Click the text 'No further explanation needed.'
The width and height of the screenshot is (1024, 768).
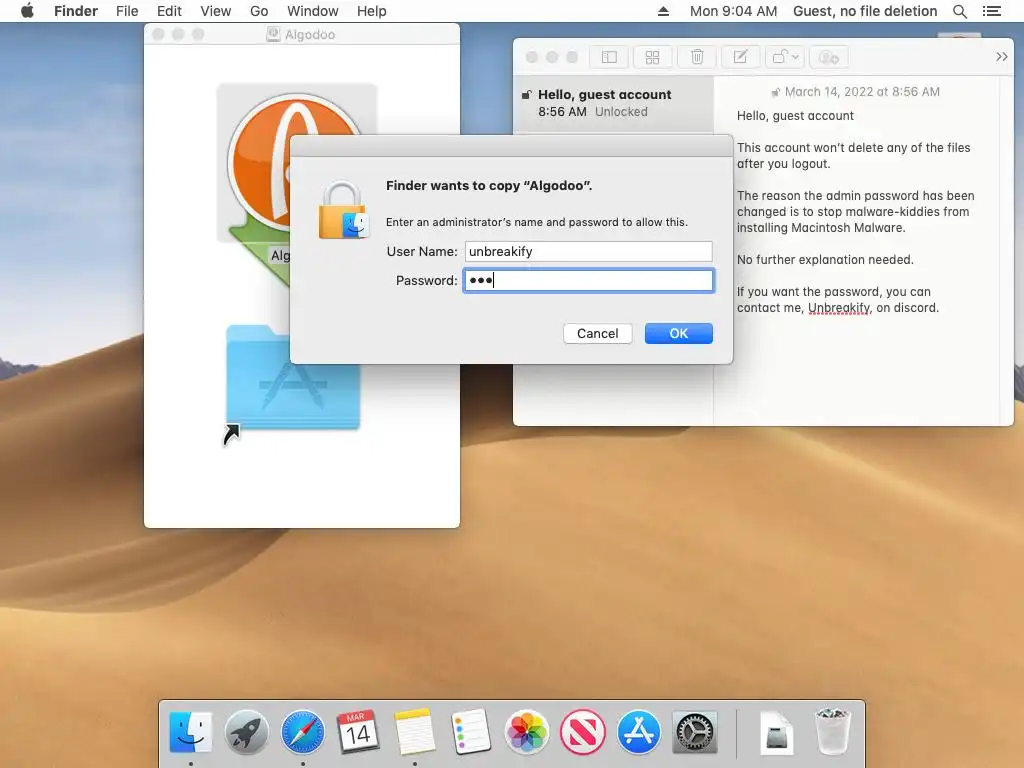[825, 260]
